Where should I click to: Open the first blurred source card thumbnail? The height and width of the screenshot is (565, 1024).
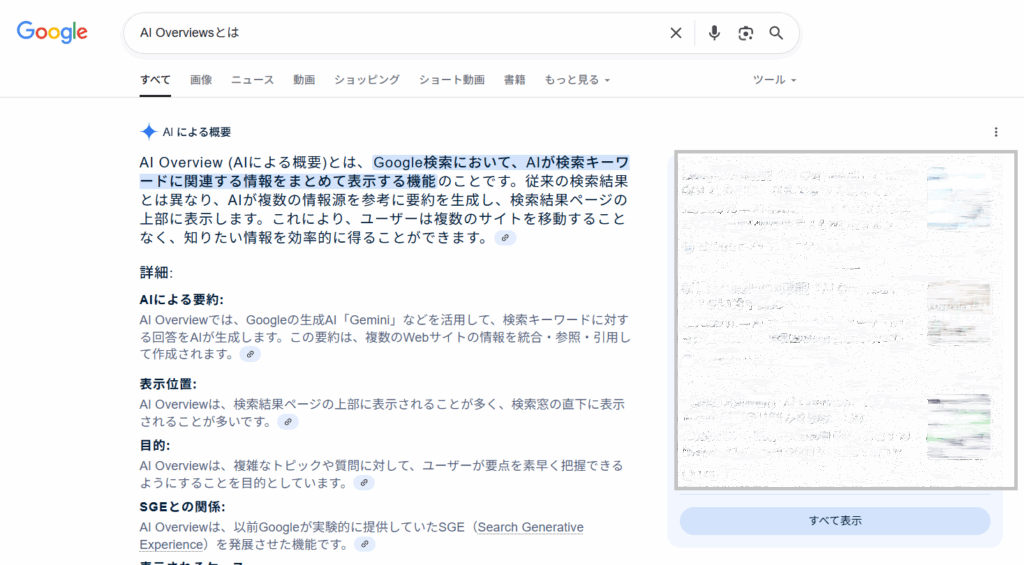click(959, 197)
